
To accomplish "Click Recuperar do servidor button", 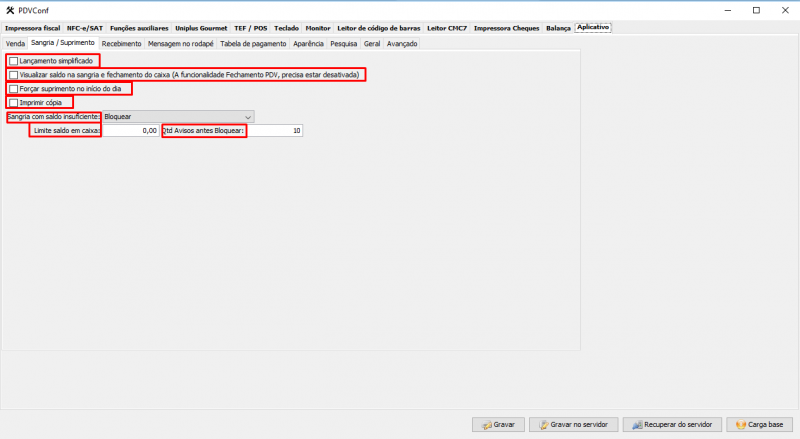I will pos(671,424).
